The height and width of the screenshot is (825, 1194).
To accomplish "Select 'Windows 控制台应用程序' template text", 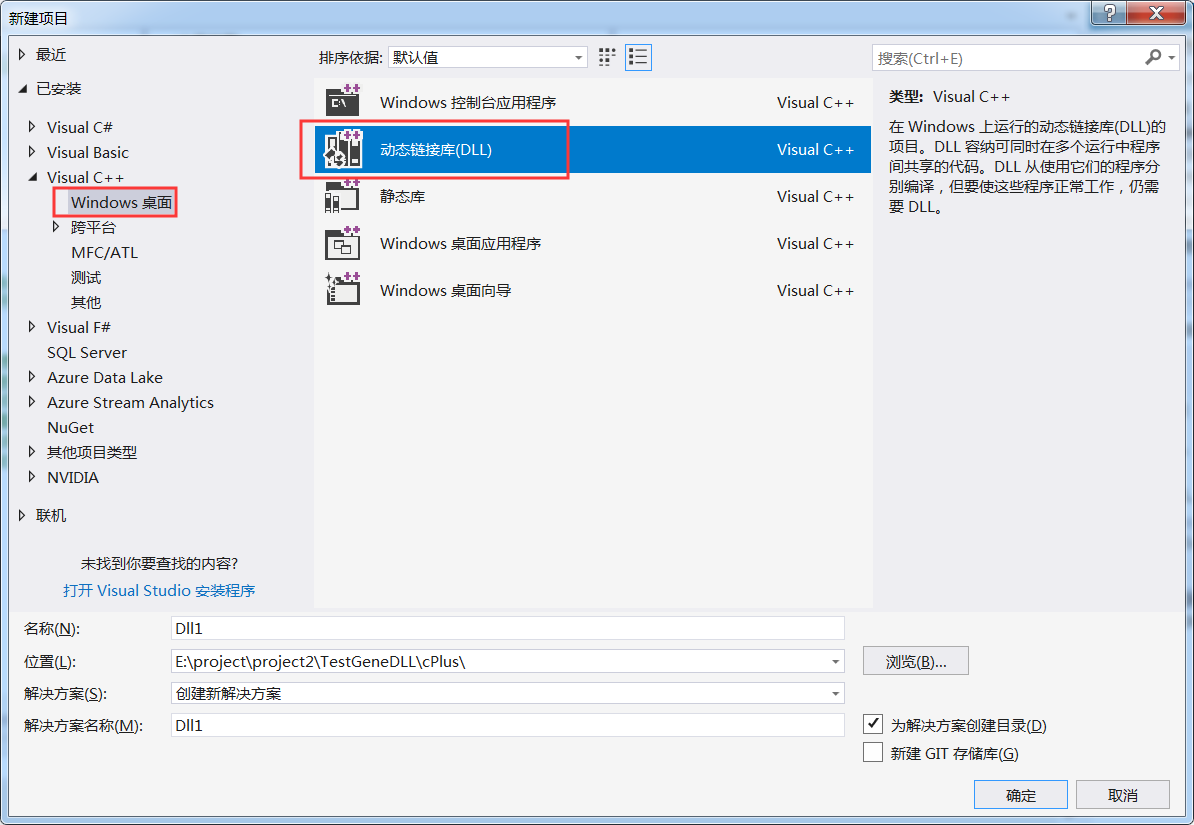I will 468,102.
